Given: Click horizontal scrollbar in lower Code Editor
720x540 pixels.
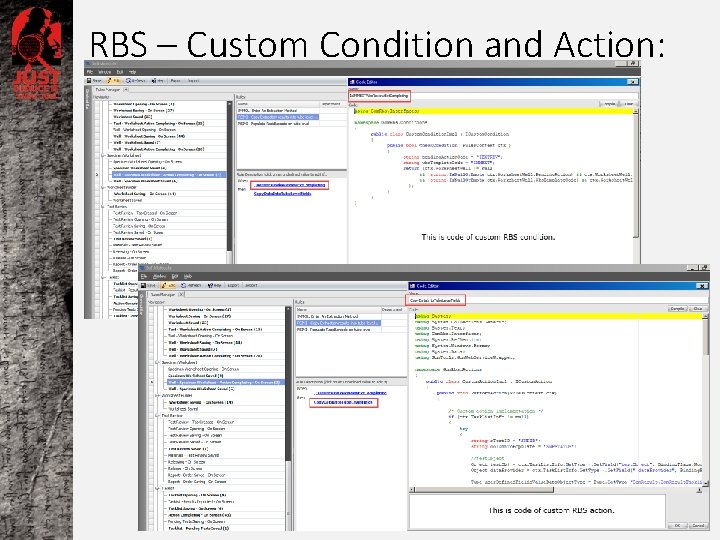Looking at the screenshot, I should click(x=556, y=490).
